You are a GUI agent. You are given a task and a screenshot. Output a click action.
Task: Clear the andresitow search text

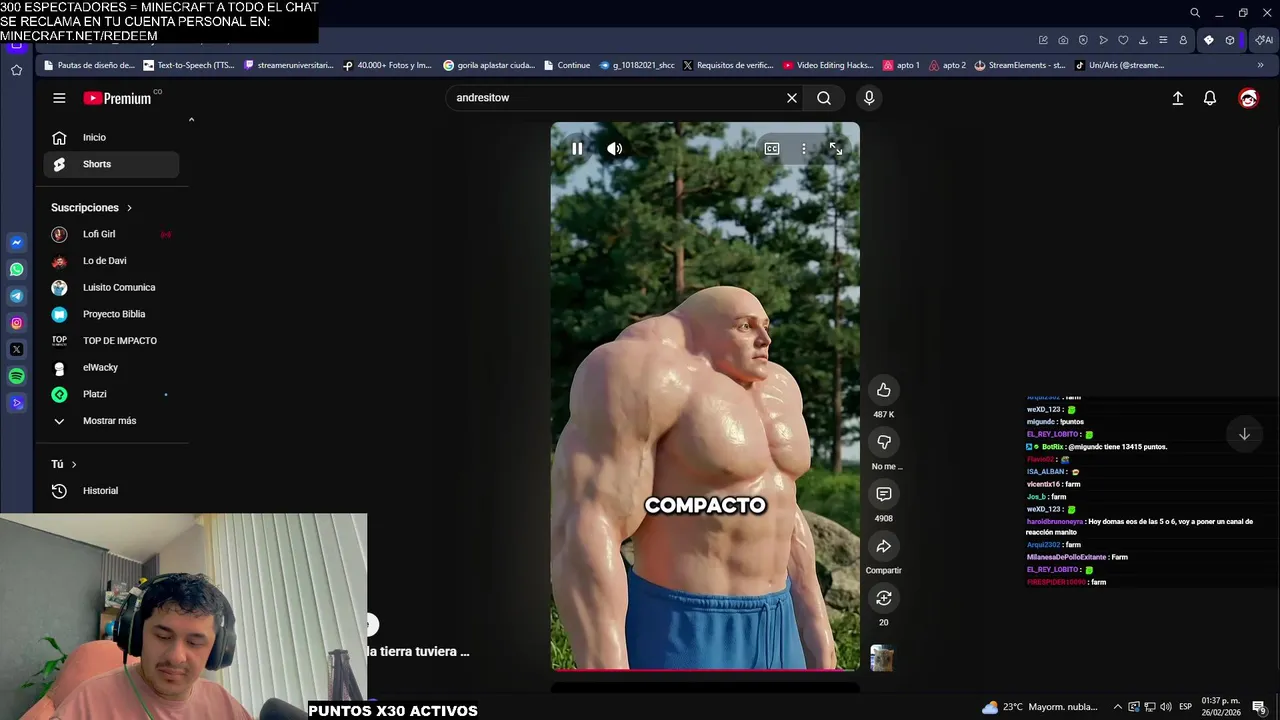tap(792, 98)
